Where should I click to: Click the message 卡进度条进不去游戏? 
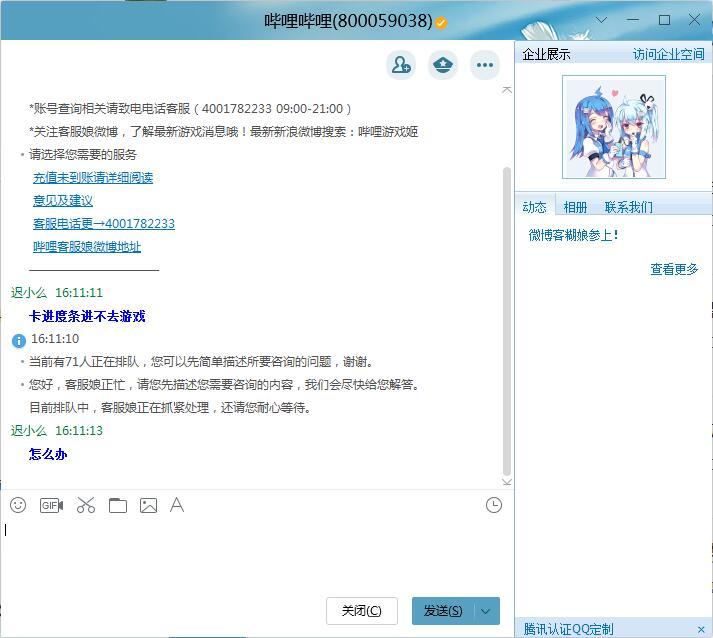87,316
